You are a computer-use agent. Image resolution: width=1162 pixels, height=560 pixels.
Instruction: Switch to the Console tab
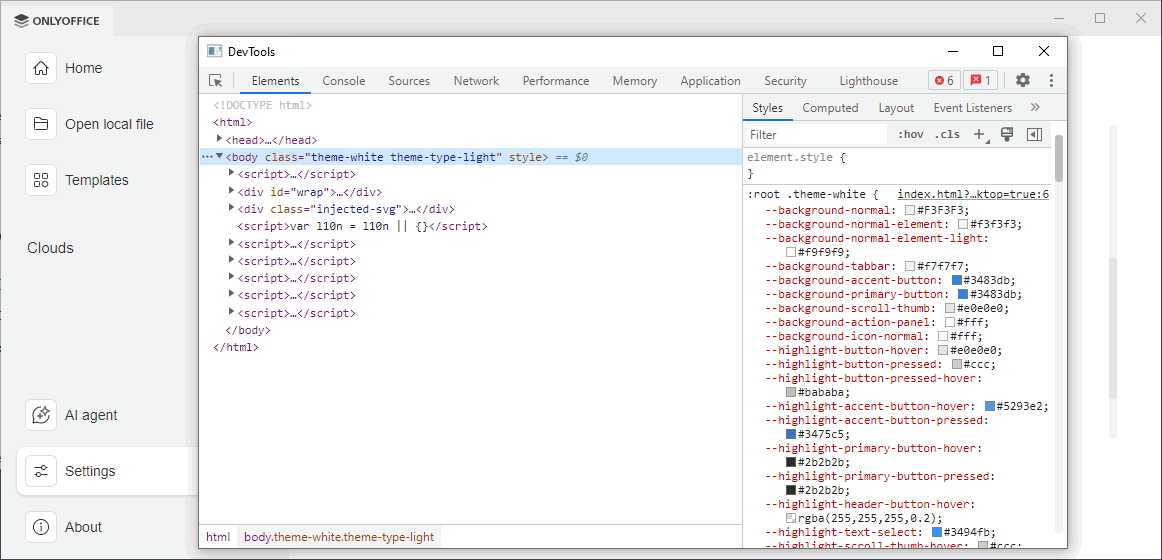pyautogui.click(x=344, y=81)
